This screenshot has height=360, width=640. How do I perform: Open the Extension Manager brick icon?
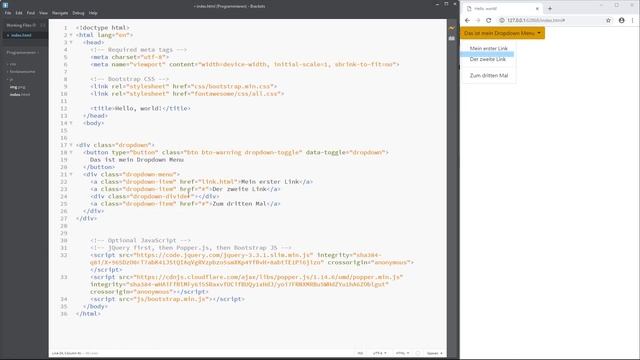pyautogui.click(x=451, y=38)
